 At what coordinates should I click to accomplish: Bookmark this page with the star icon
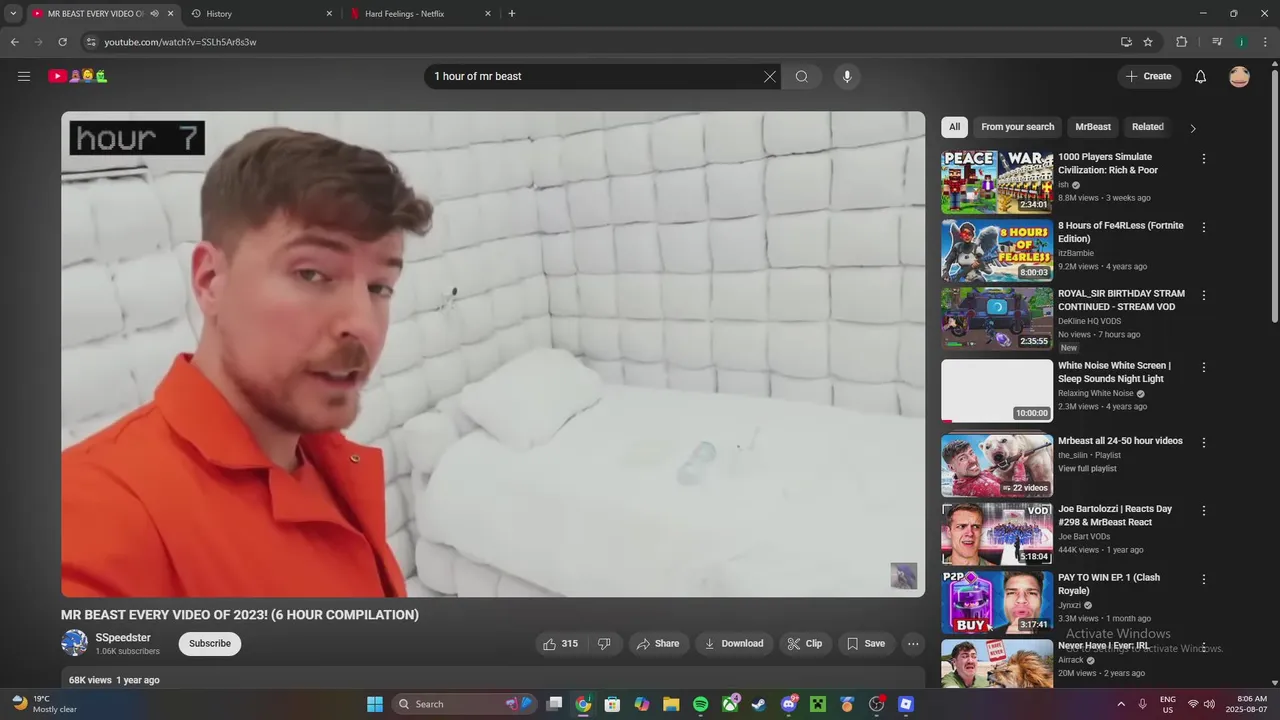click(1148, 42)
